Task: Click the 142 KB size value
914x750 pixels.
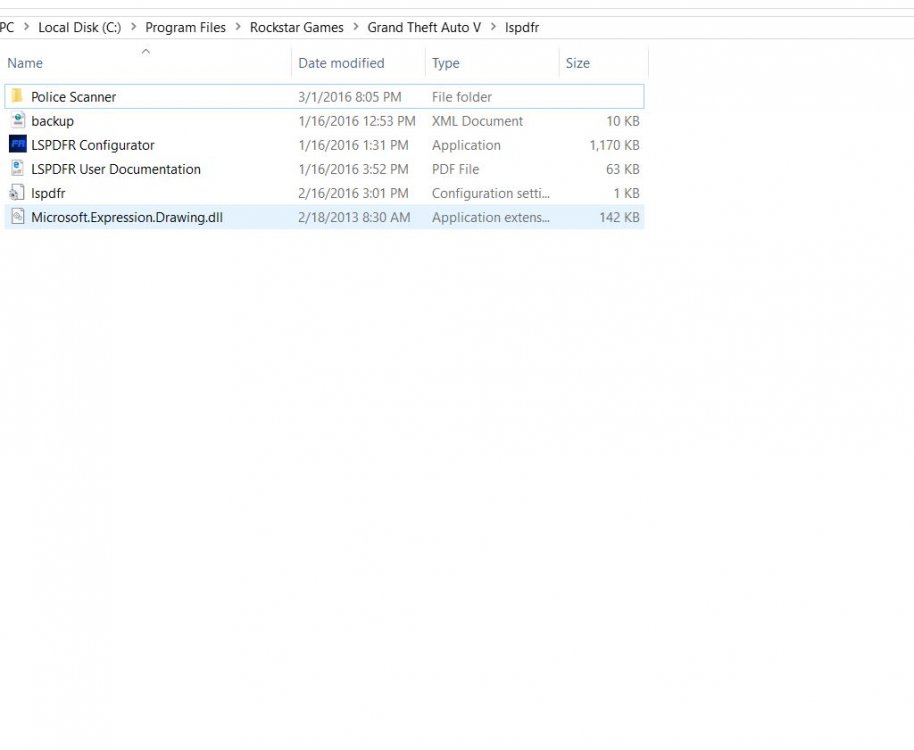Action: tap(619, 217)
